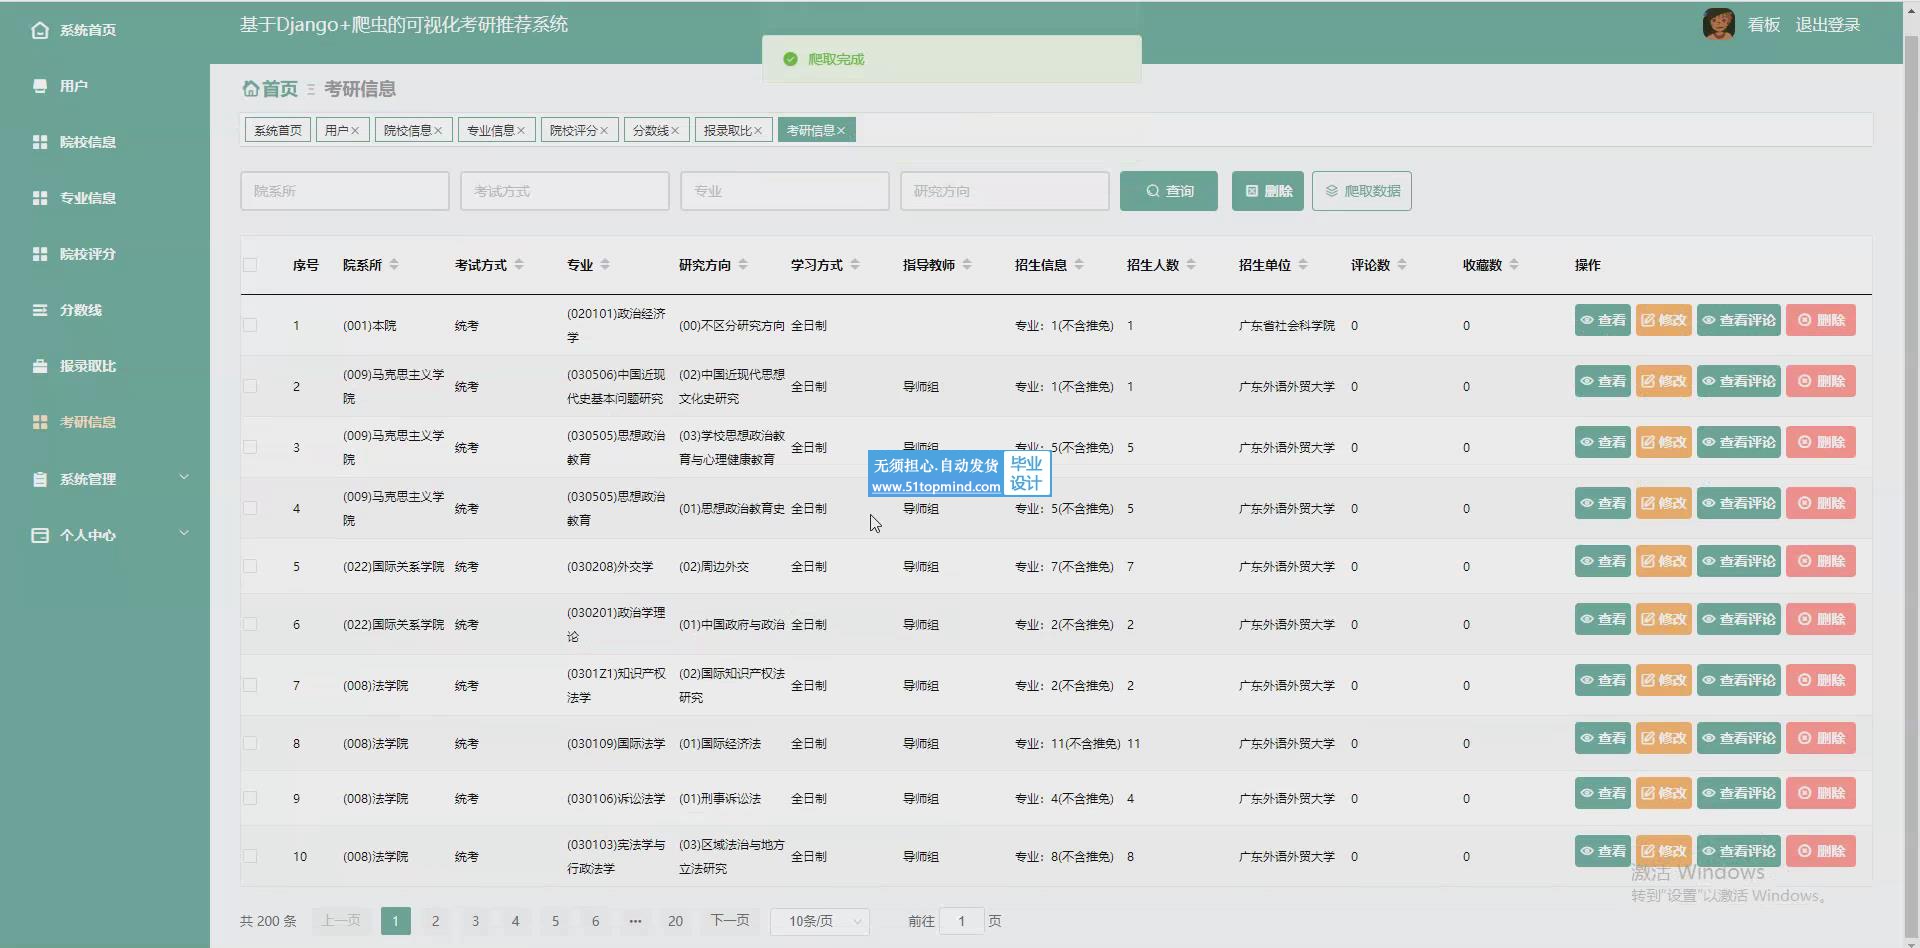This screenshot has width=1920, height=948.
Task: Close the 考研信息 tab with its x icon
Action: [x=841, y=130]
